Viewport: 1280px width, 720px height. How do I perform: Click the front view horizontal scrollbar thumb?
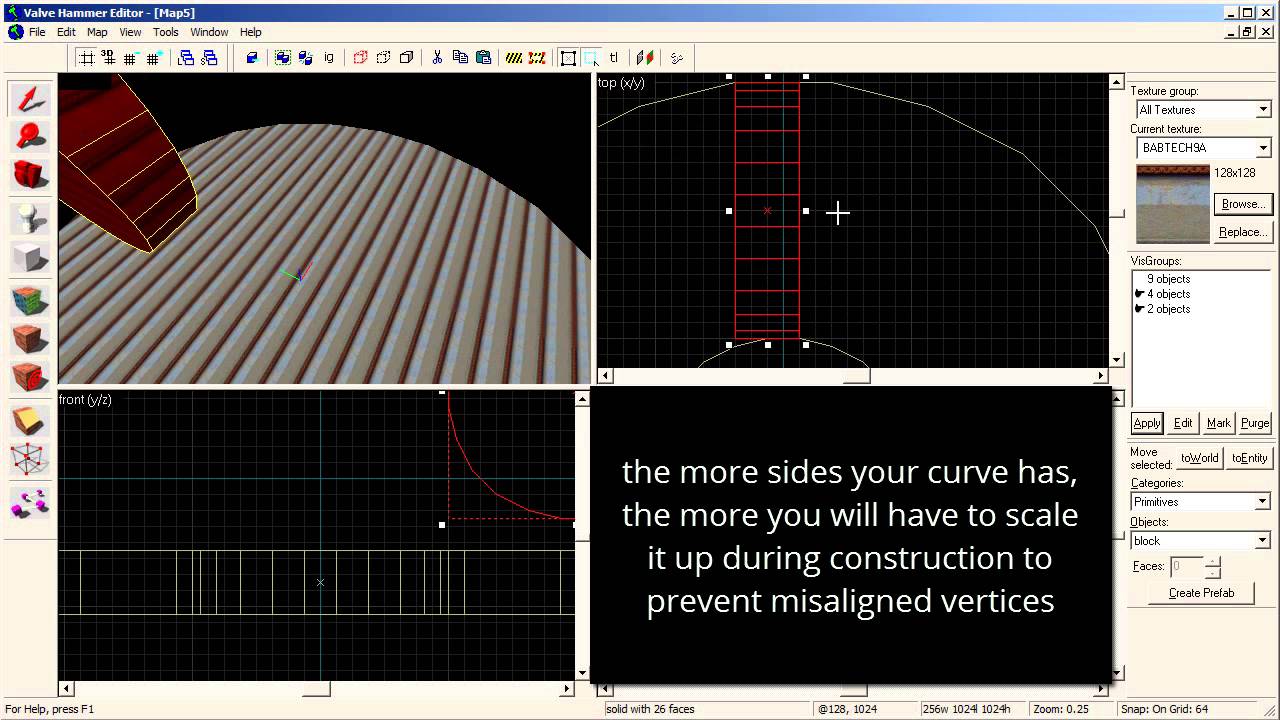[316, 689]
